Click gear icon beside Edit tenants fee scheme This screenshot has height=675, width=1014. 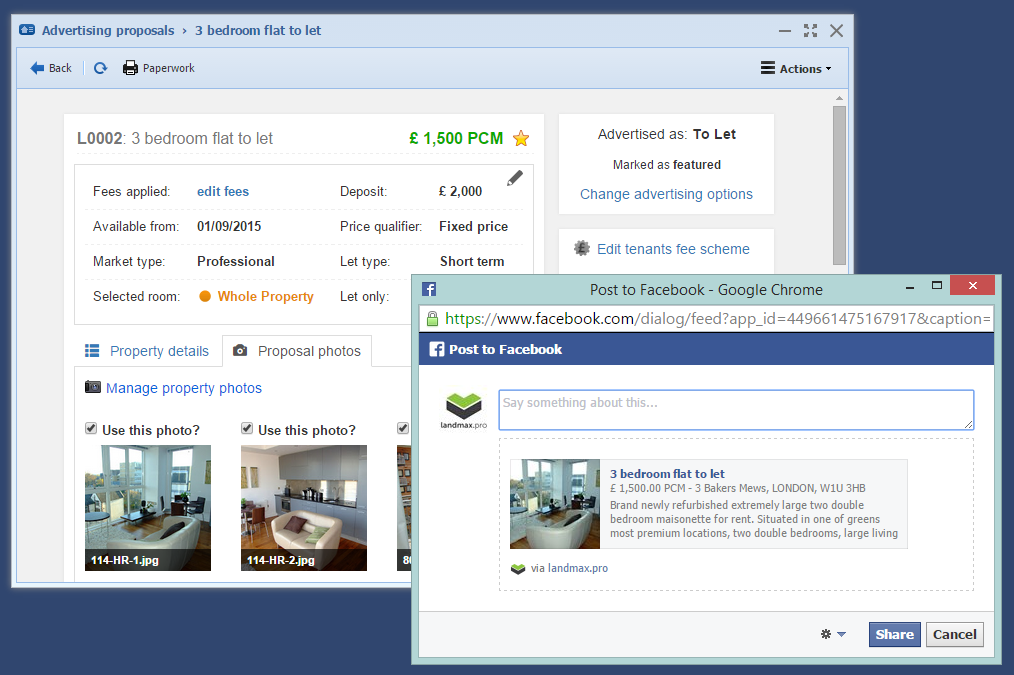click(x=582, y=248)
